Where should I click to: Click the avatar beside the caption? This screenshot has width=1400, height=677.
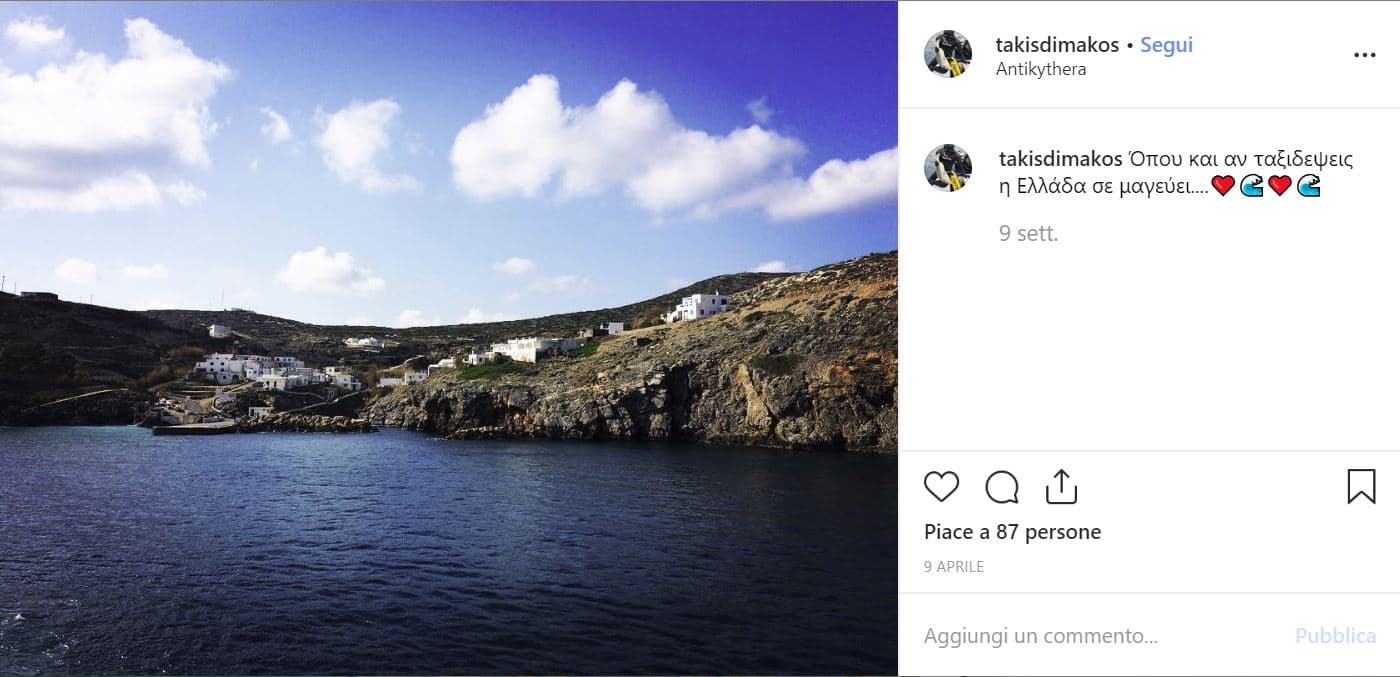point(948,168)
